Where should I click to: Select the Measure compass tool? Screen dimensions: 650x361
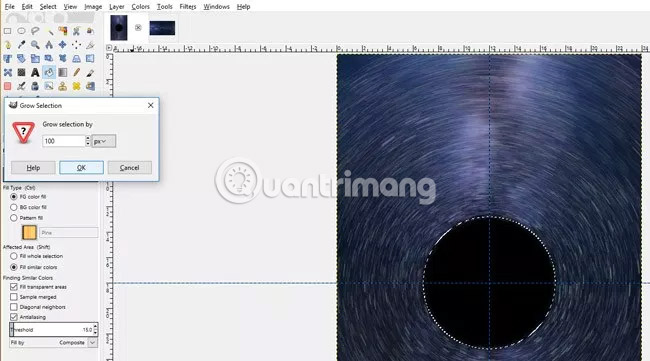click(49, 45)
